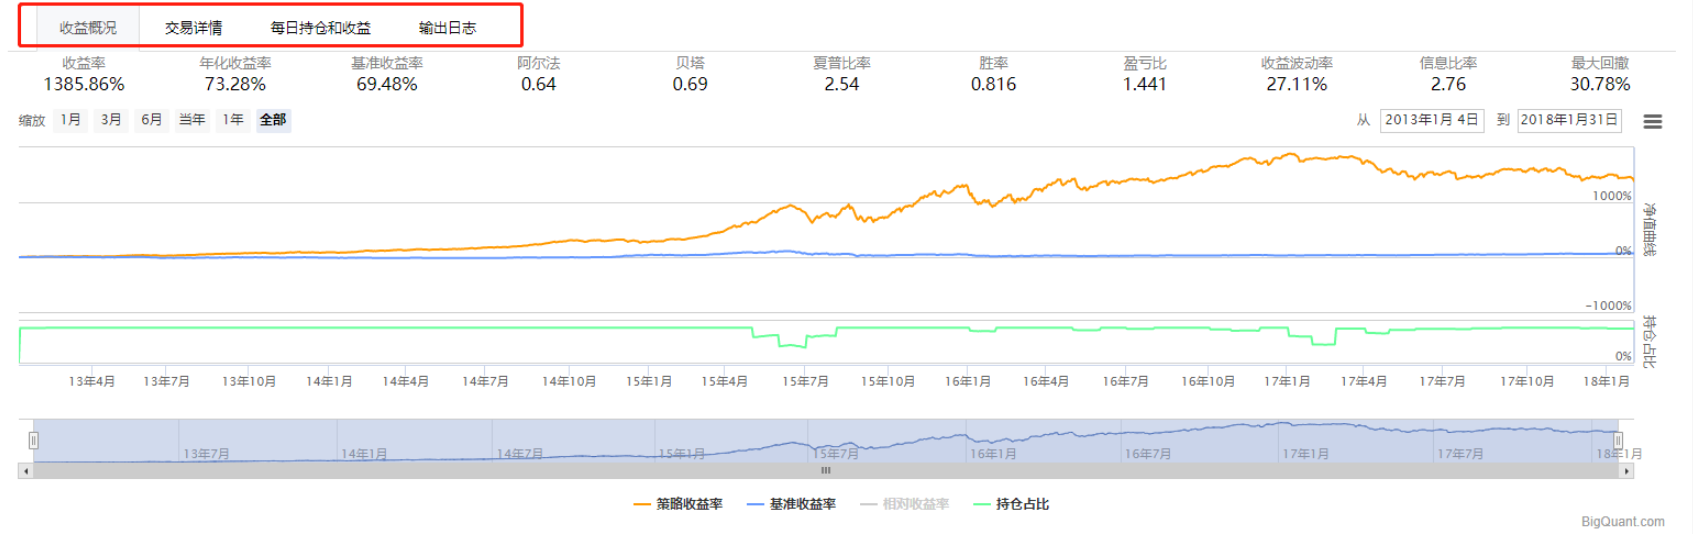Set zoom range to 3月

(111, 120)
